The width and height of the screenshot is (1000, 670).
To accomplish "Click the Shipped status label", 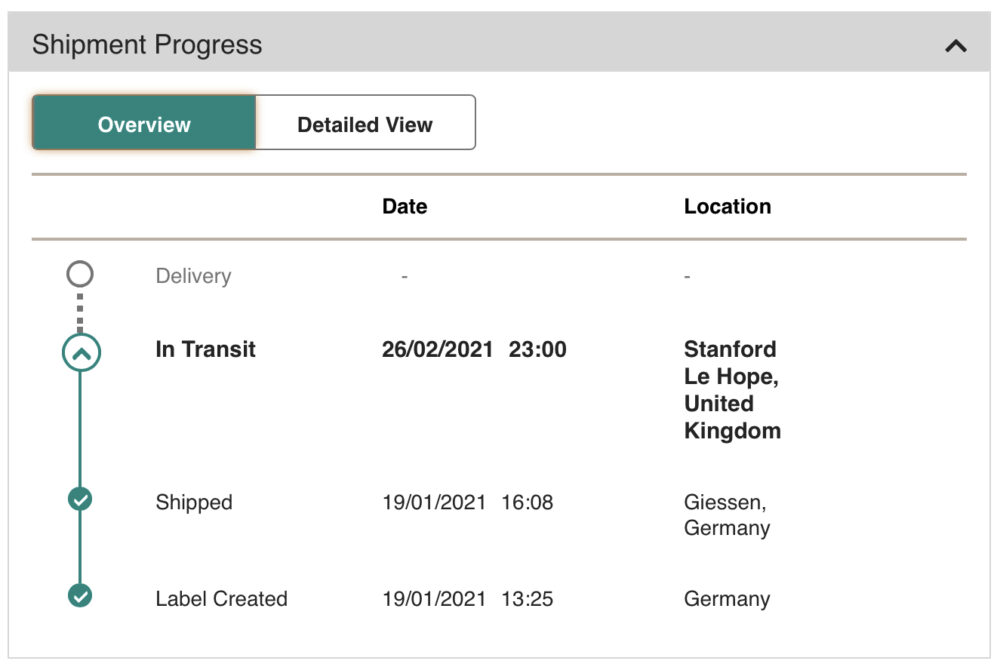I will pyautogui.click(x=194, y=502).
